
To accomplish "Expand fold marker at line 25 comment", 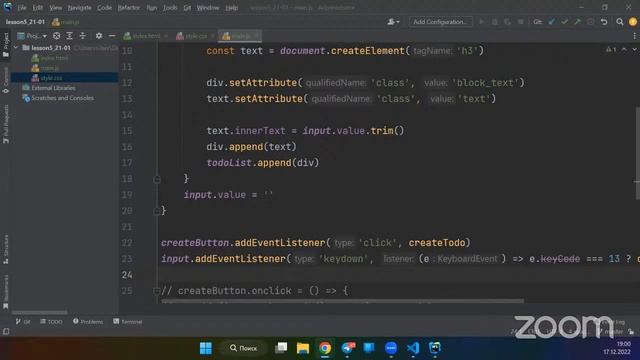I will coord(157,291).
